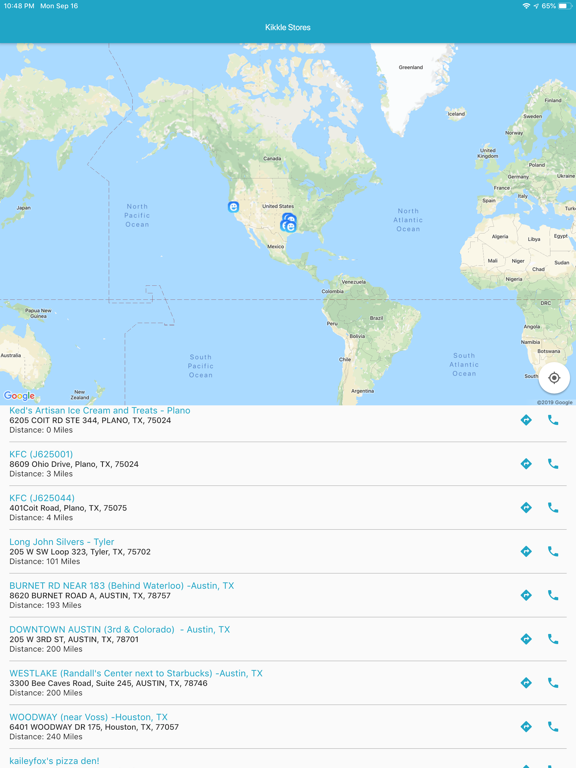Tap the United States label on map
Image resolution: width=576 pixels, height=768 pixels.
[278, 206]
